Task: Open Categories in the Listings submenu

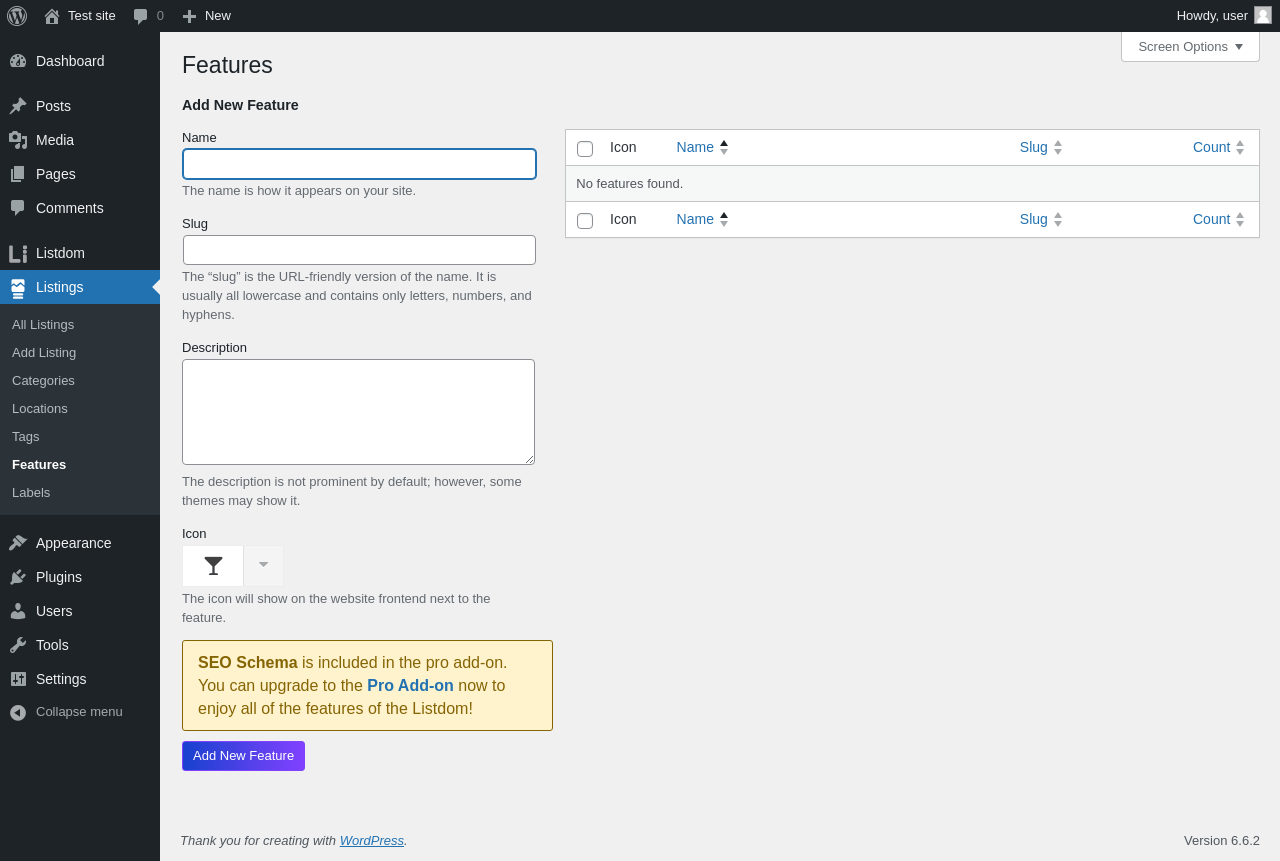Action: 43,381
